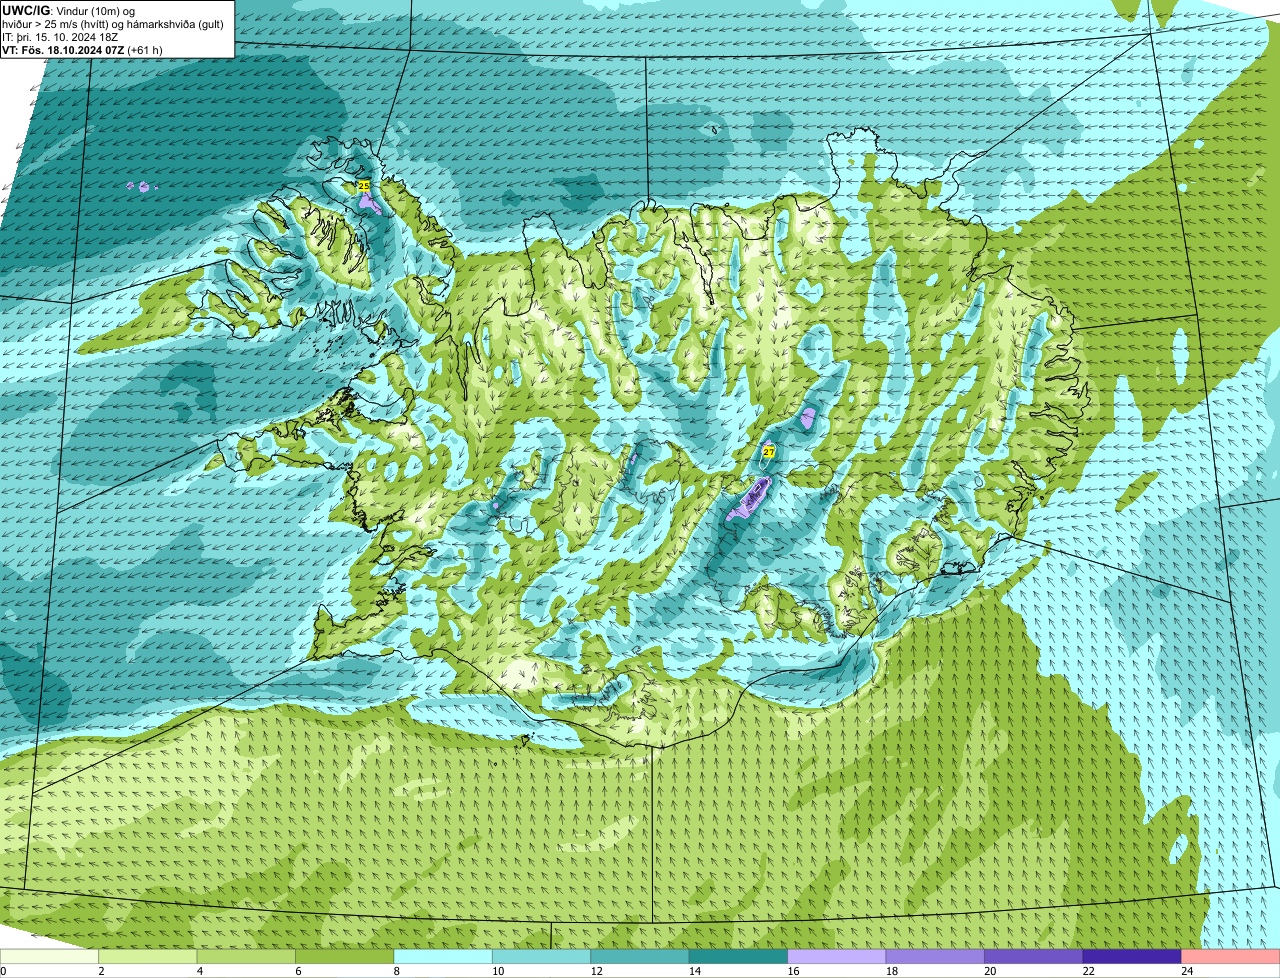Click the yellow gust label "27"

pos(768,452)
